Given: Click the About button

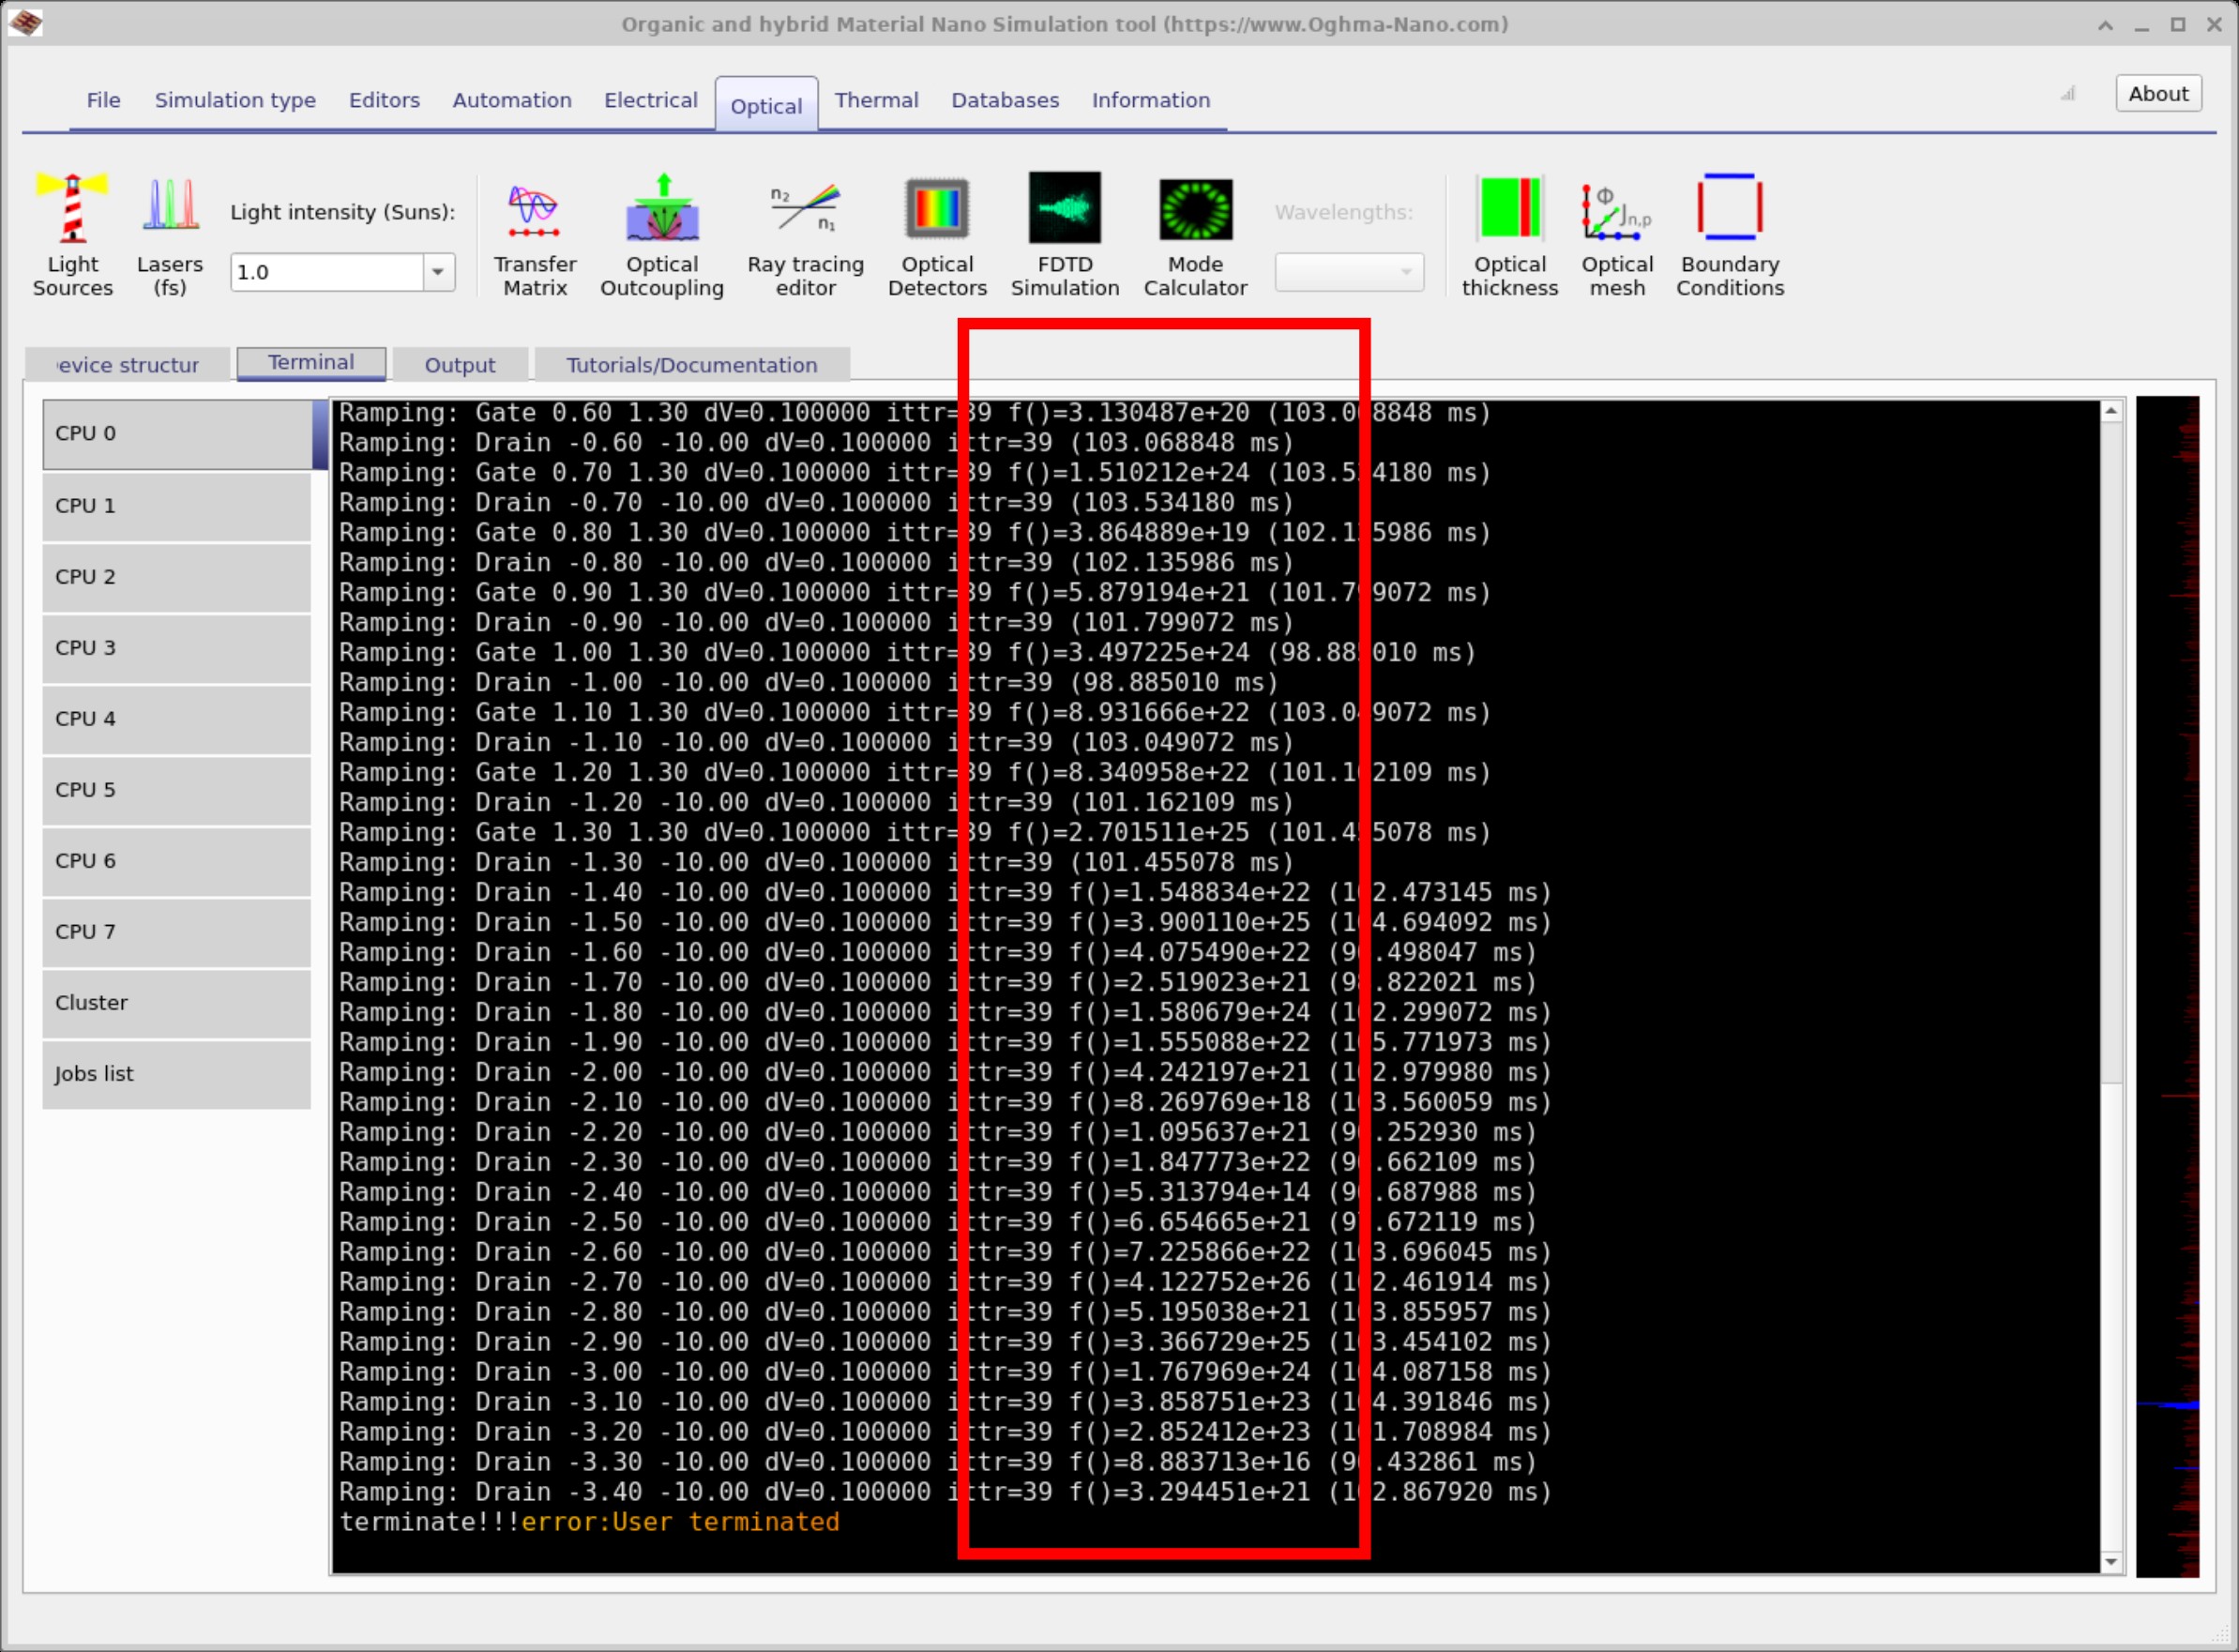Looking at the screenshot, I should 2157,93.
